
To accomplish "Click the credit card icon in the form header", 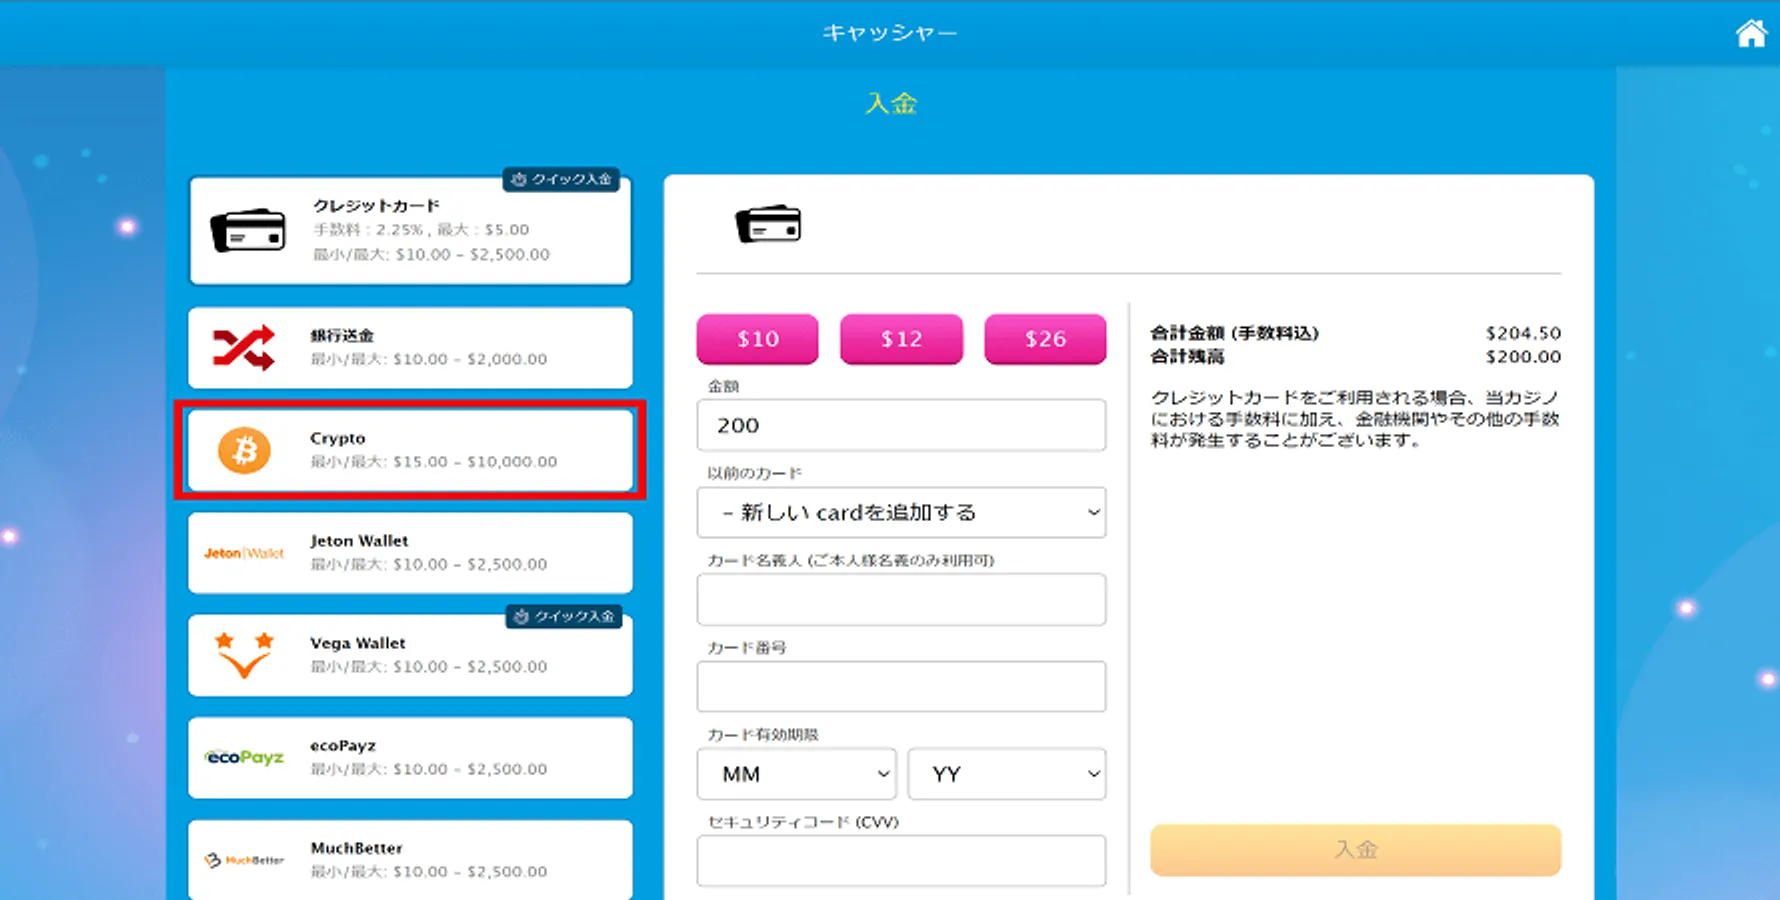I will tap(768, 224).
